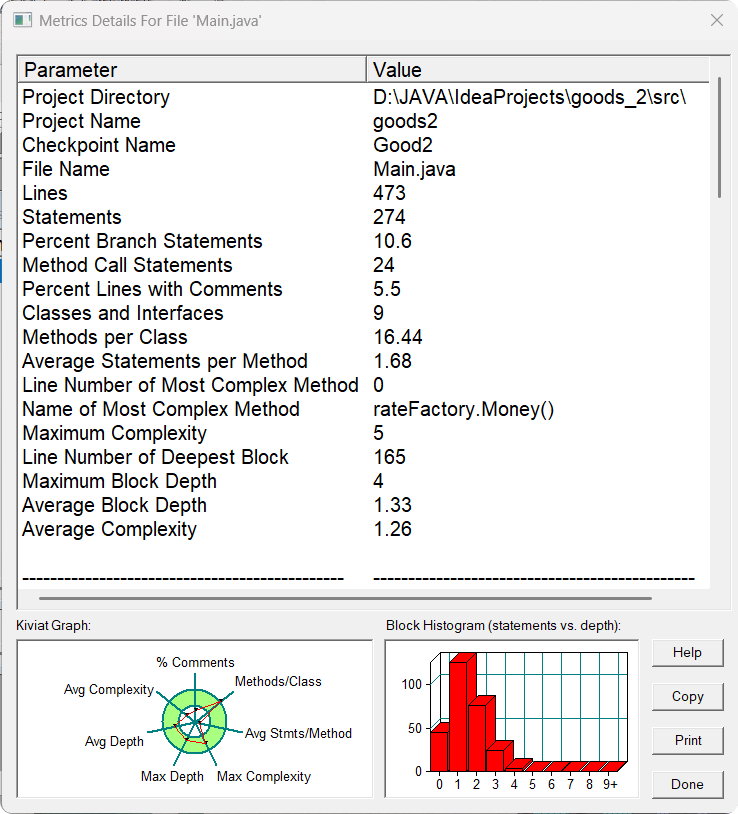This screenshot has height=814, width=738.
Task: Click the vertical scrollbar thumb
Action: coord(719,138)
